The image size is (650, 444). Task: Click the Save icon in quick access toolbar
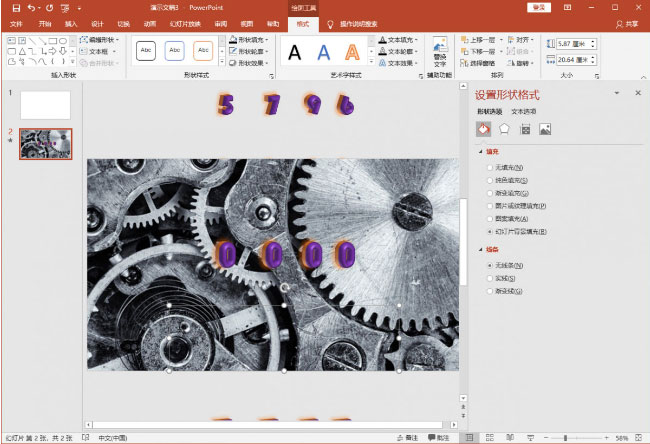click(15, 7)
